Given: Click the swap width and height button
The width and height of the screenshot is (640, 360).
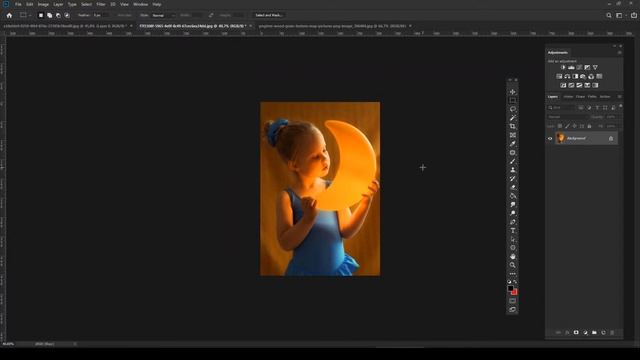Looking at the screenshot, I should tap(211, 15).
